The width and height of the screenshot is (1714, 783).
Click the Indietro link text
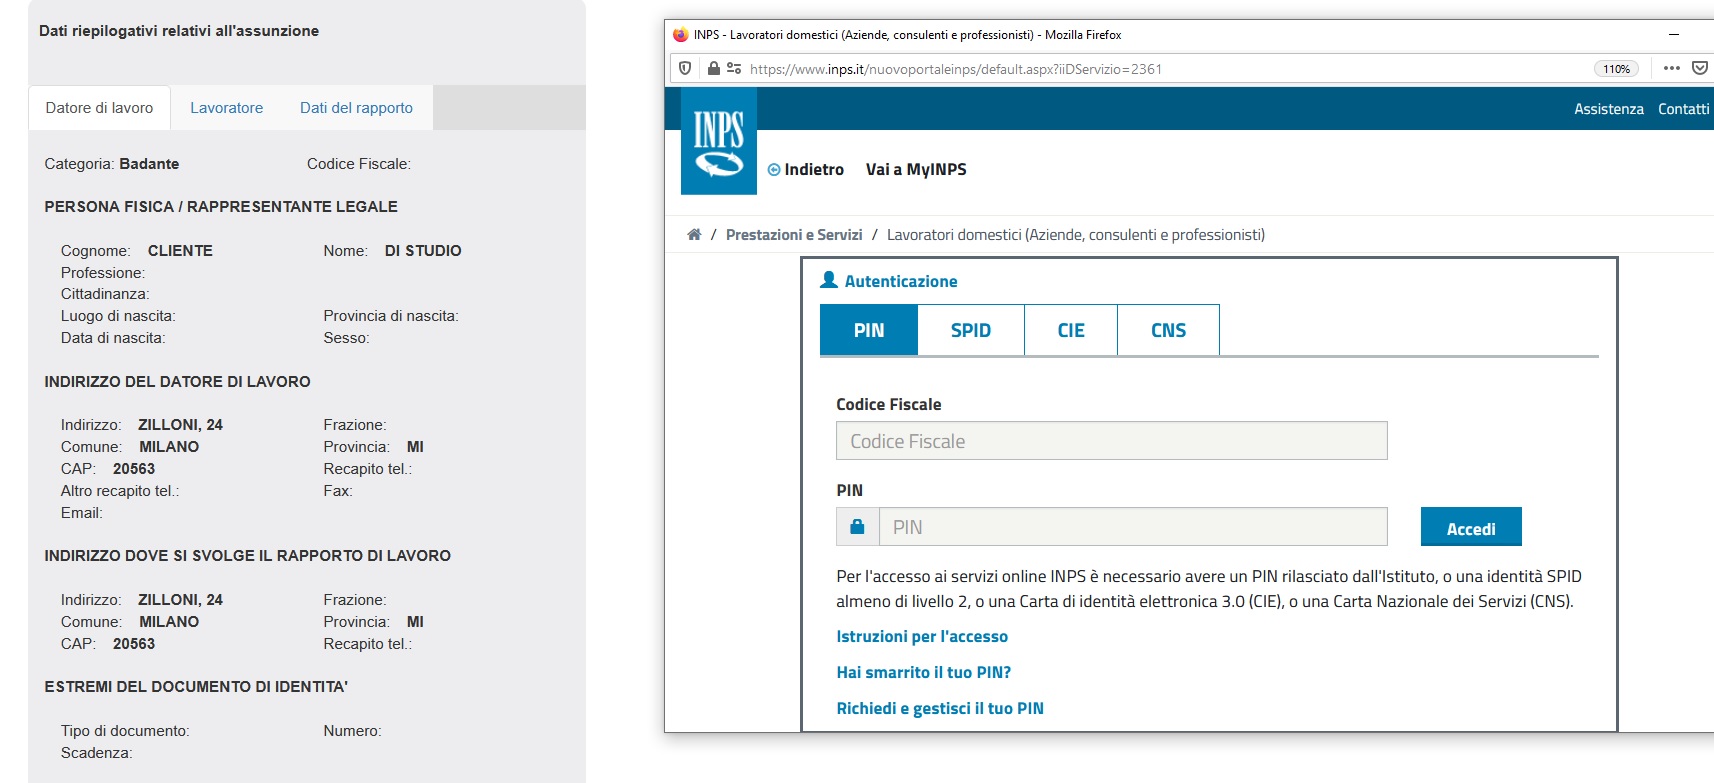(x=814, y=169)
